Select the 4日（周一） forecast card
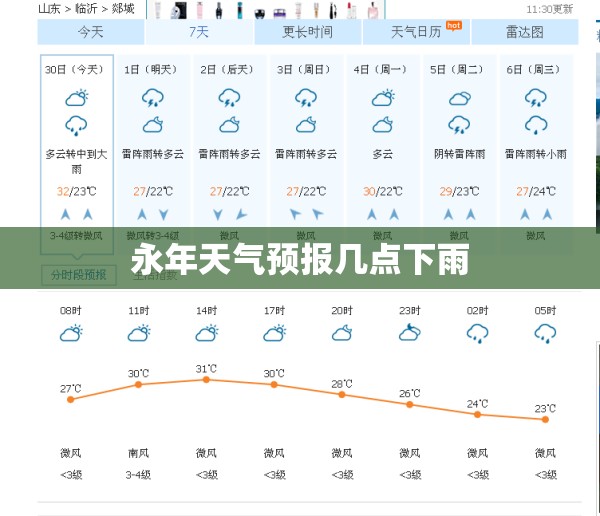This screenshot has height=516, width=600. (x=383, y=155)
